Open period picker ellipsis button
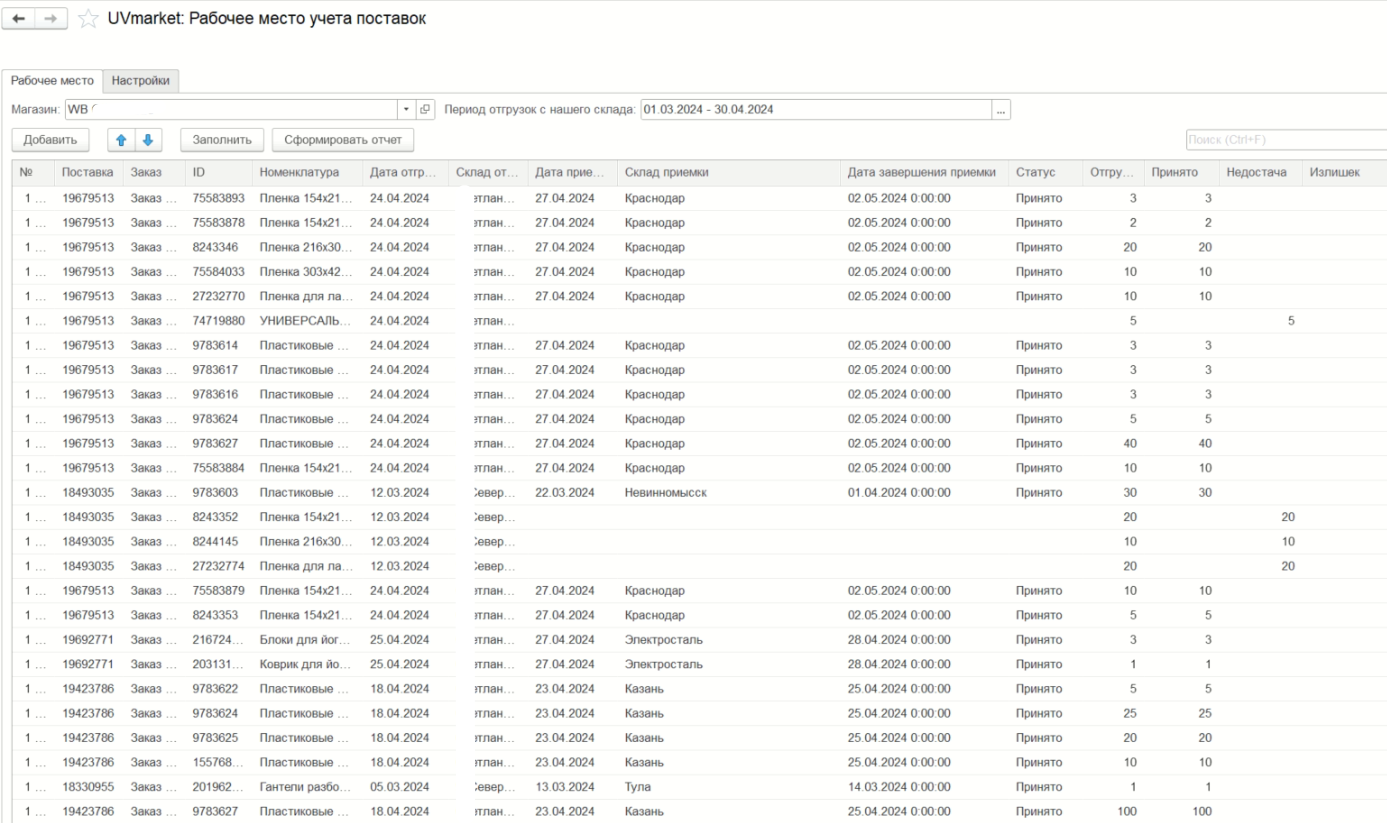Viewport: 1387px width, 823px height. pyautogui.click(x=1002, y=108)
